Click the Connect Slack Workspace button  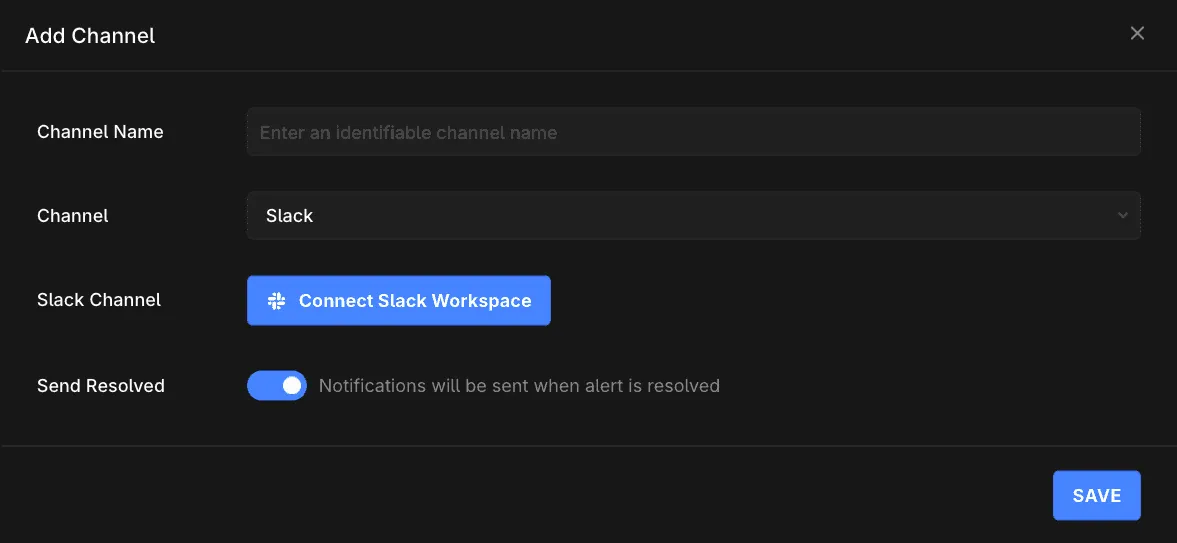coord(399,300)
